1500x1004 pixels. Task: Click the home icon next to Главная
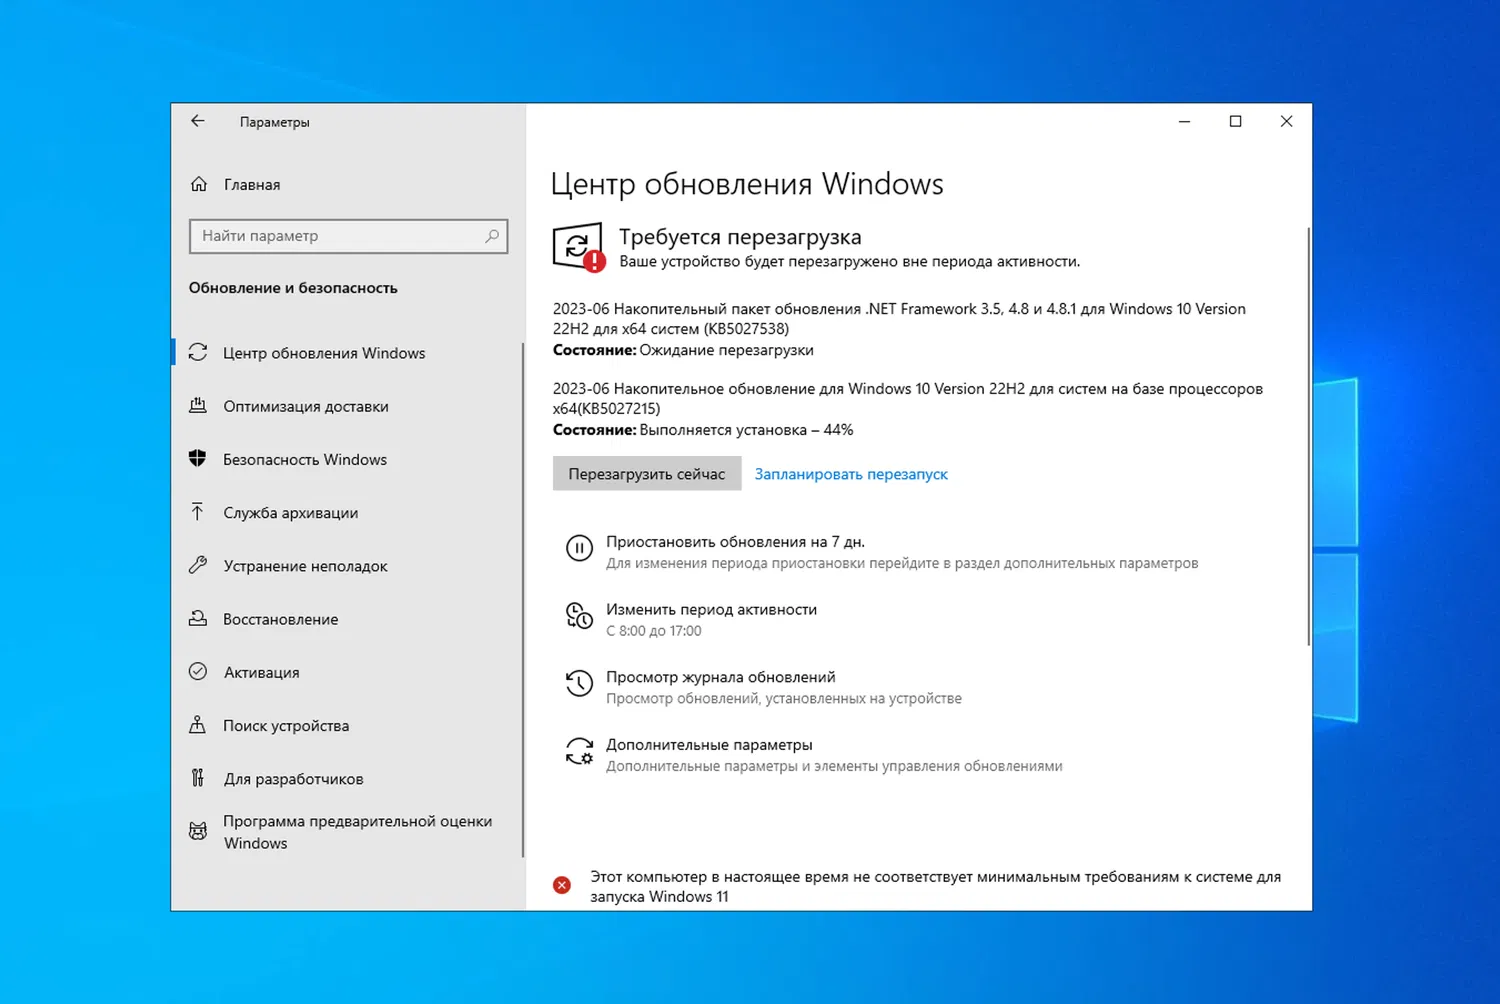[199, 184]
